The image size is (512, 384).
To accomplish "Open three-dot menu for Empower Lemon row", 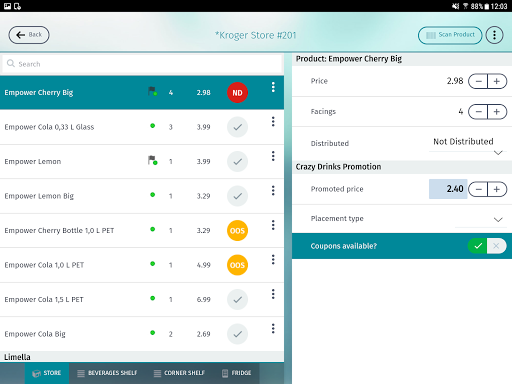I will [273, 156].
